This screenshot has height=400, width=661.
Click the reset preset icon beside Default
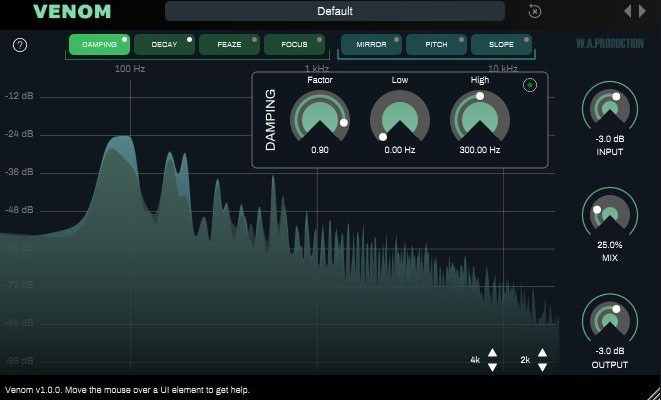coord(535,11)
